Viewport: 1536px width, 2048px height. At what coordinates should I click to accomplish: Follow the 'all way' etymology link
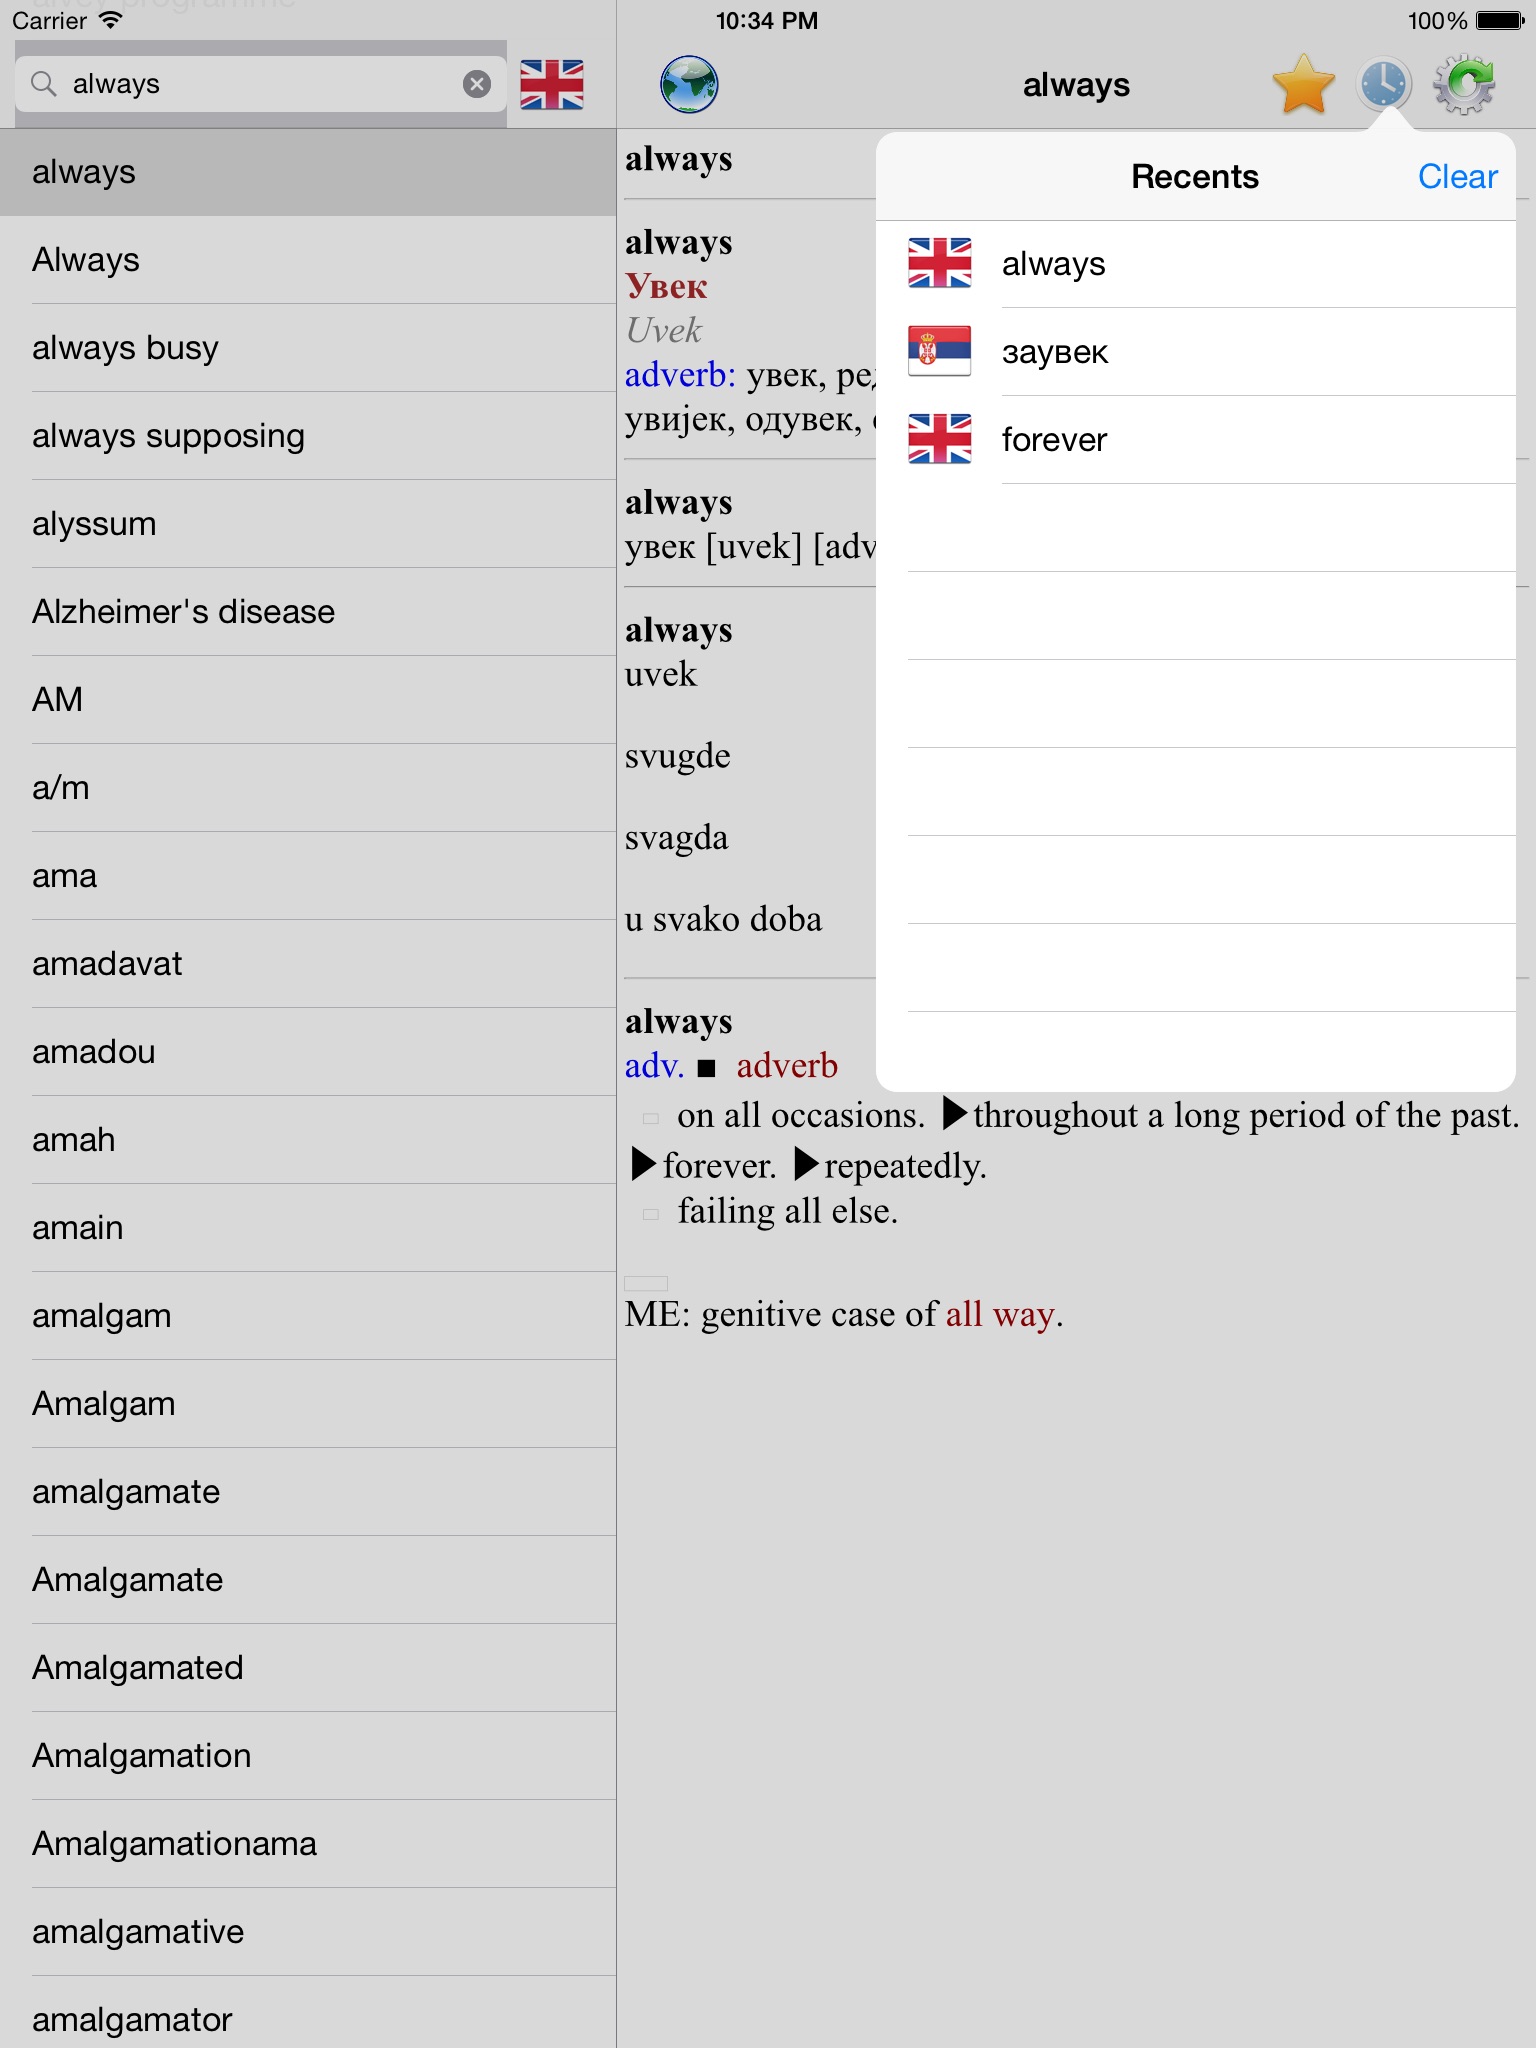(1000, 1314)
